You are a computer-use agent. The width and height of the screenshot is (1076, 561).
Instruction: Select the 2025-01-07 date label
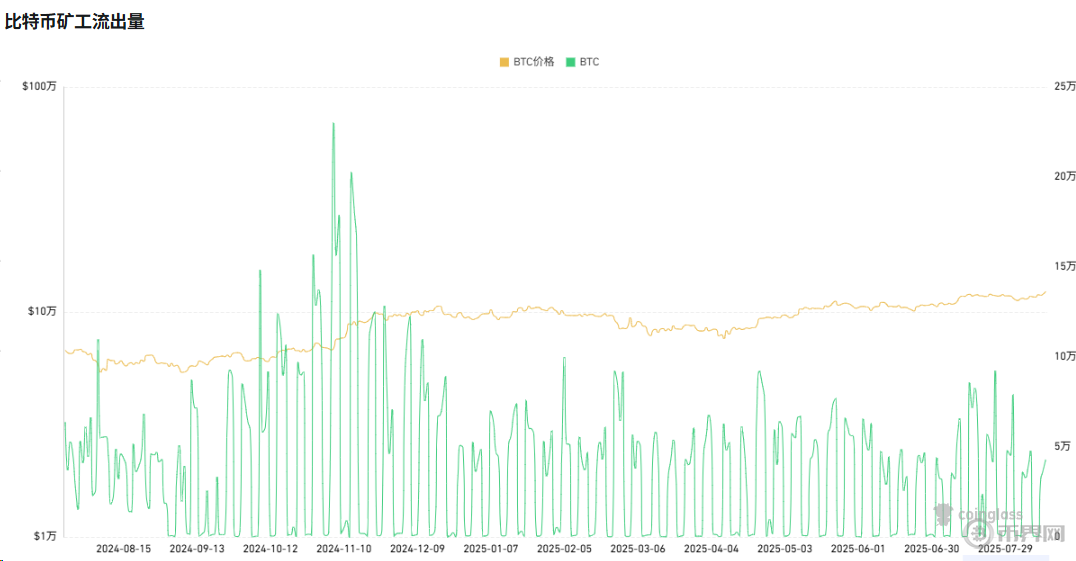pyautogui.click(x=491, y=549)
